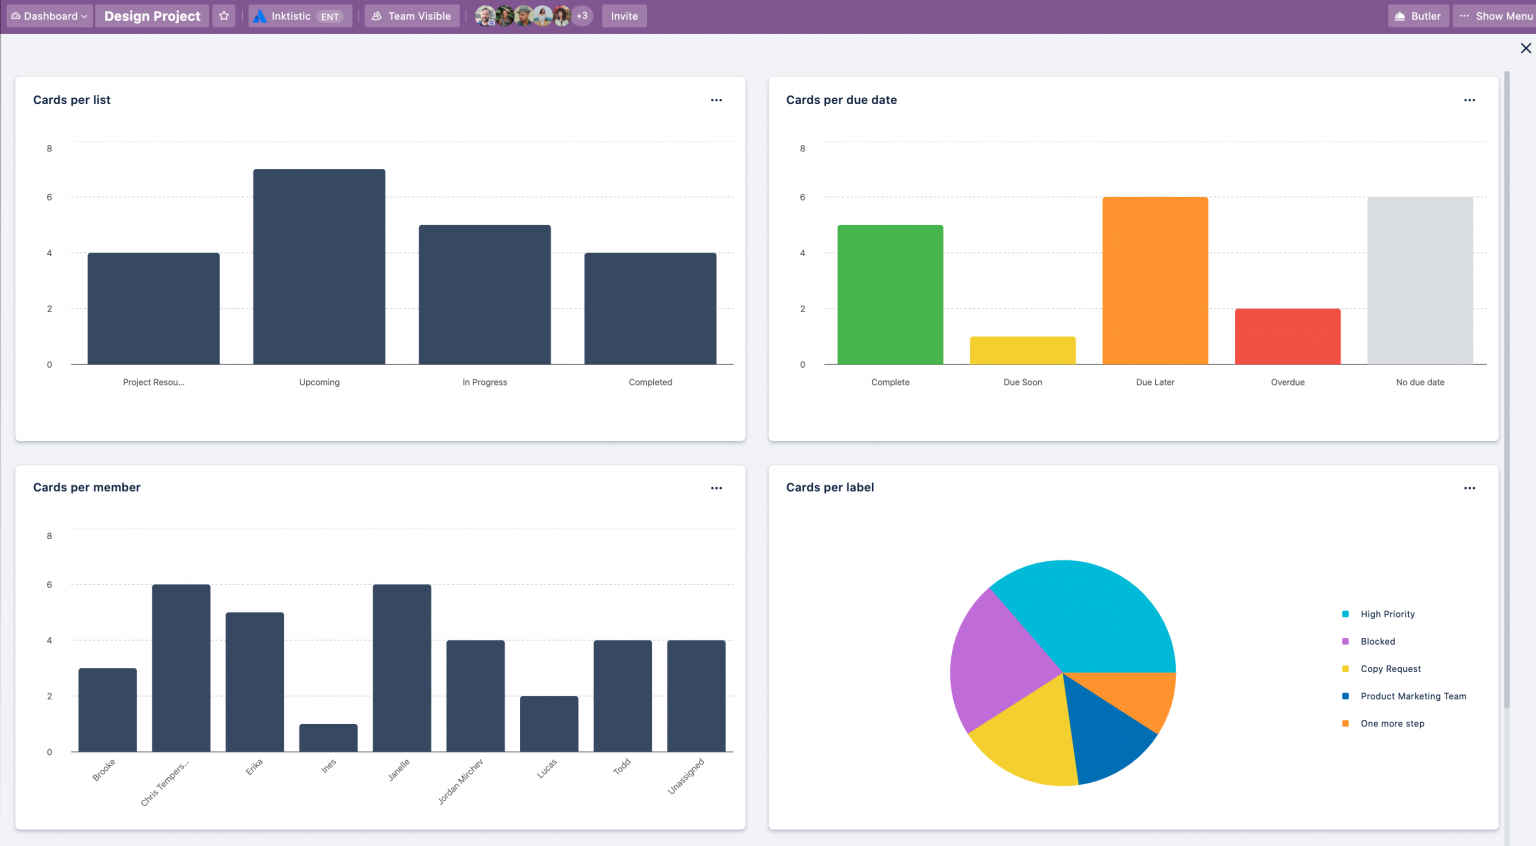Open the Butler automation panel
1536x846 pixels.
pyautogui.click(x=1417, y=15)
